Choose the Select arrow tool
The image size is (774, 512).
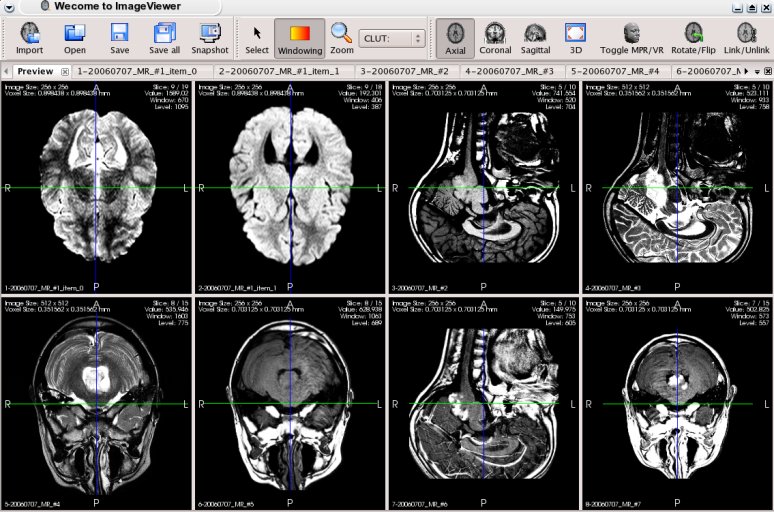(257, 38)
